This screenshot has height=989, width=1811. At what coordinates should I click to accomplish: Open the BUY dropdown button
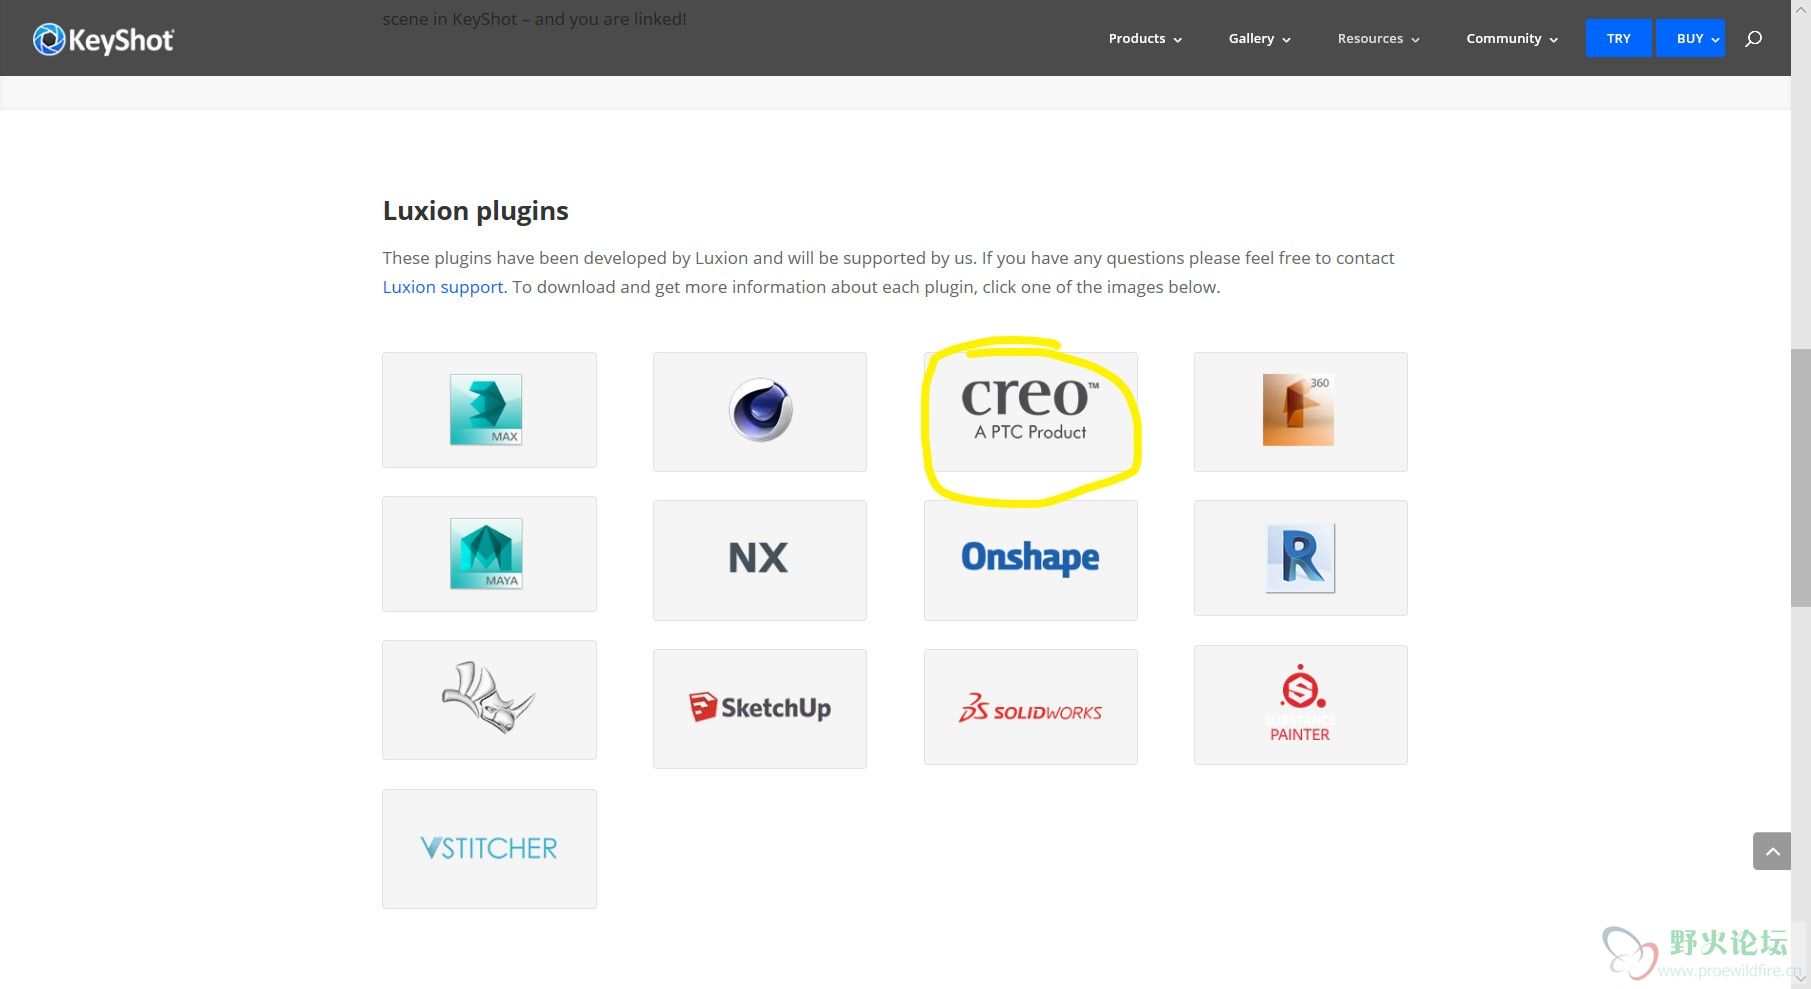coord(1690,38)
